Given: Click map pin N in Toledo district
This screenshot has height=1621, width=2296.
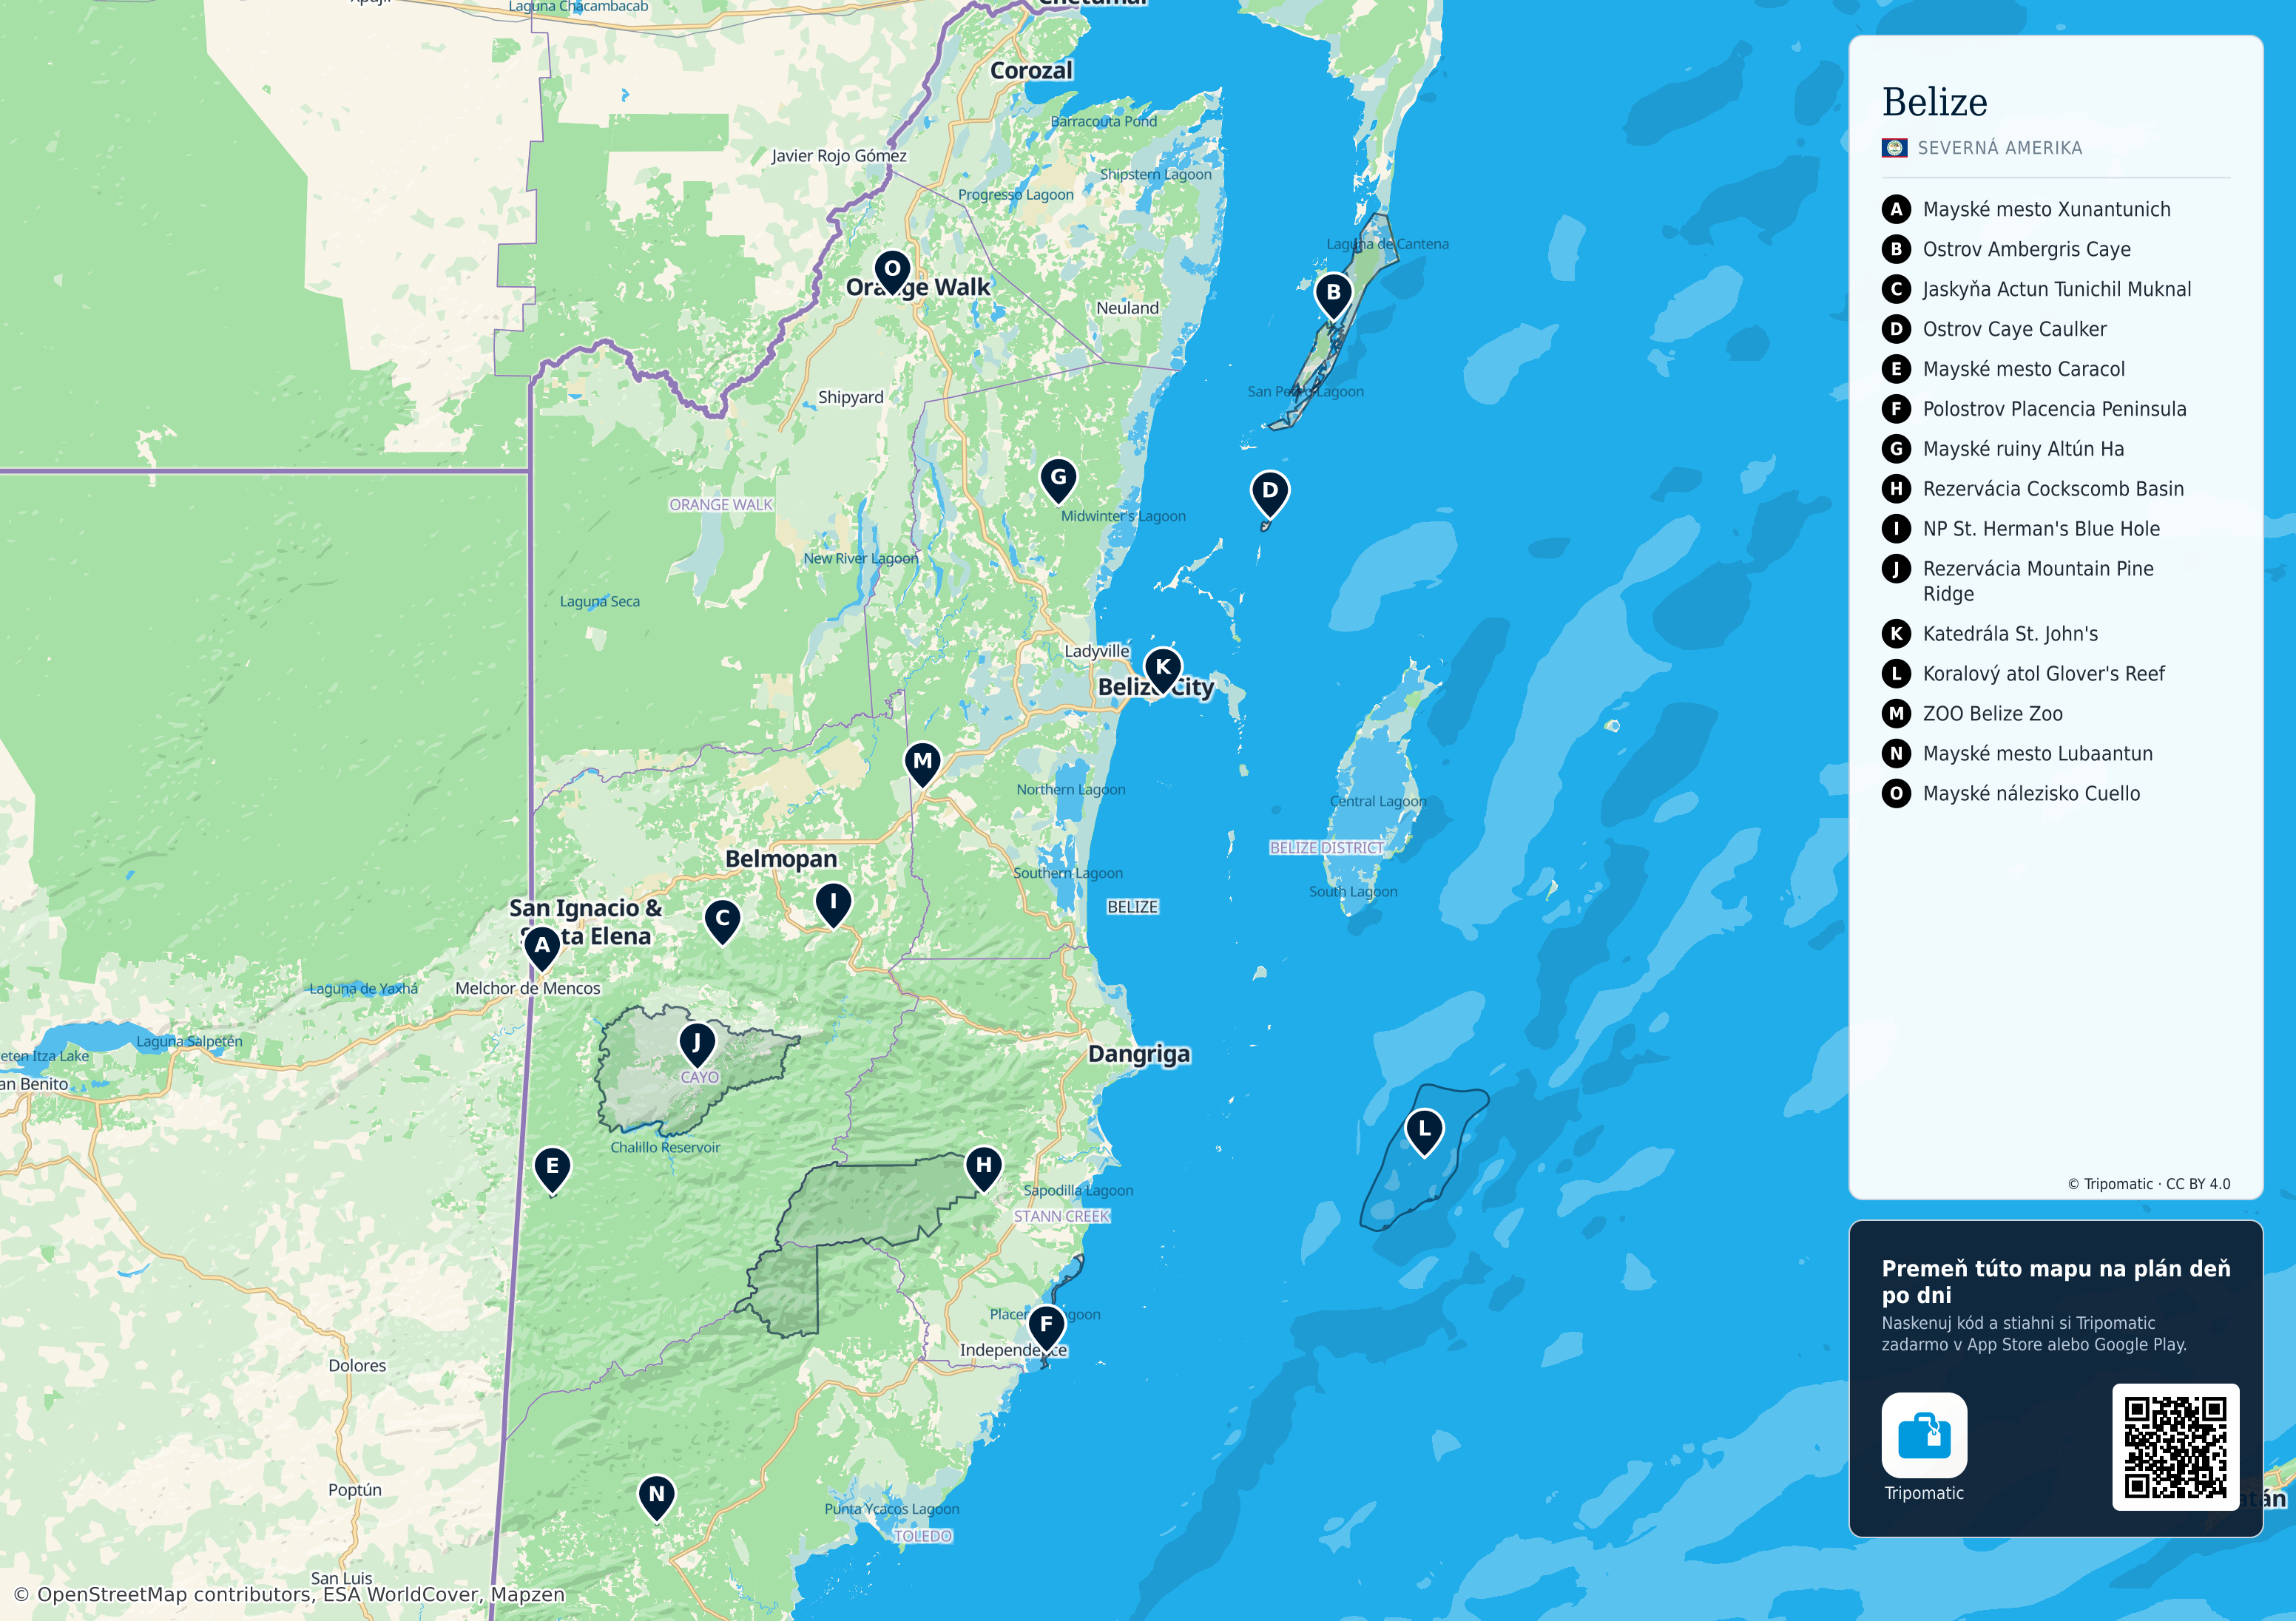Looking at the screenshot, I should coord(656,1497).
